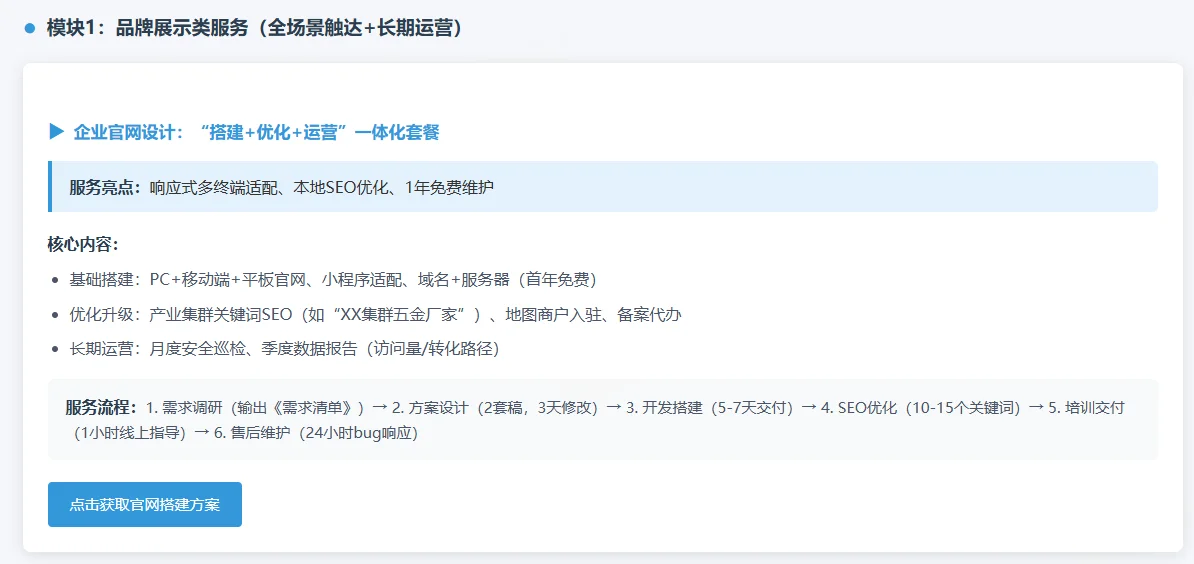
Task: Click the 点击获取官网搭建方案 button
Action: pyautogui.click(x=145, y=505)
